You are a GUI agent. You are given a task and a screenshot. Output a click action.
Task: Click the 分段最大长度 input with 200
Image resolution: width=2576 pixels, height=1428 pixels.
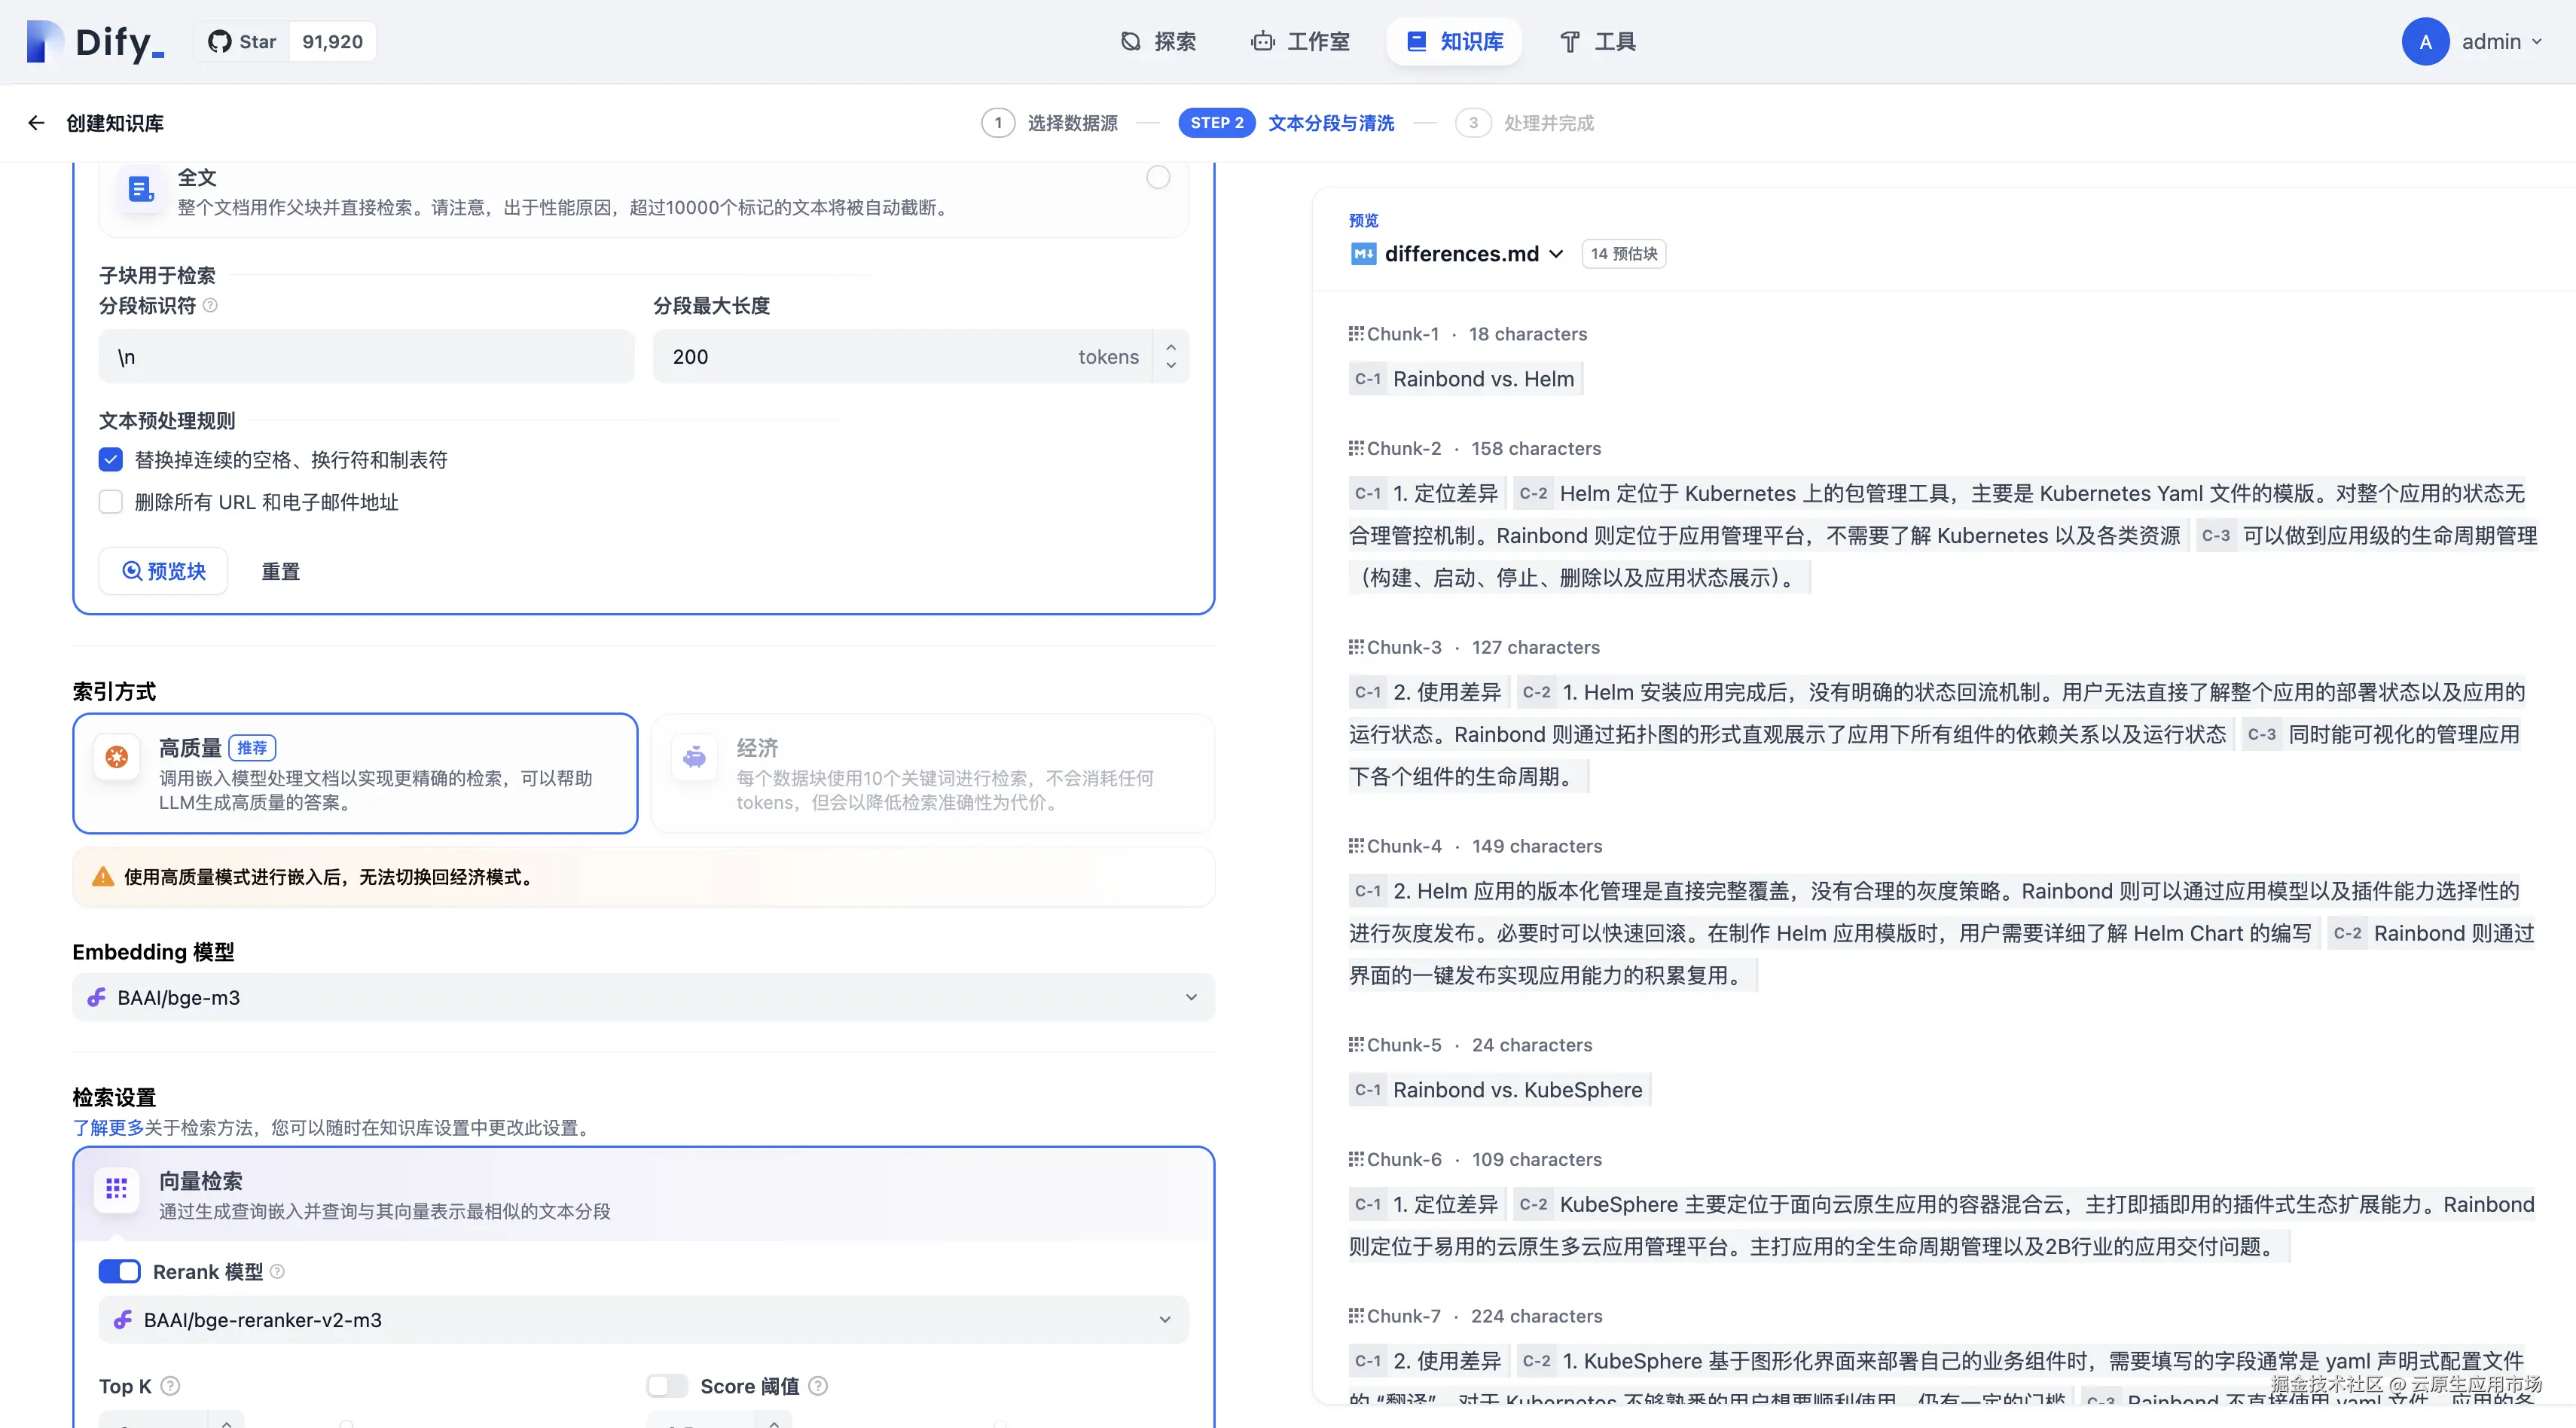(860, 357)
